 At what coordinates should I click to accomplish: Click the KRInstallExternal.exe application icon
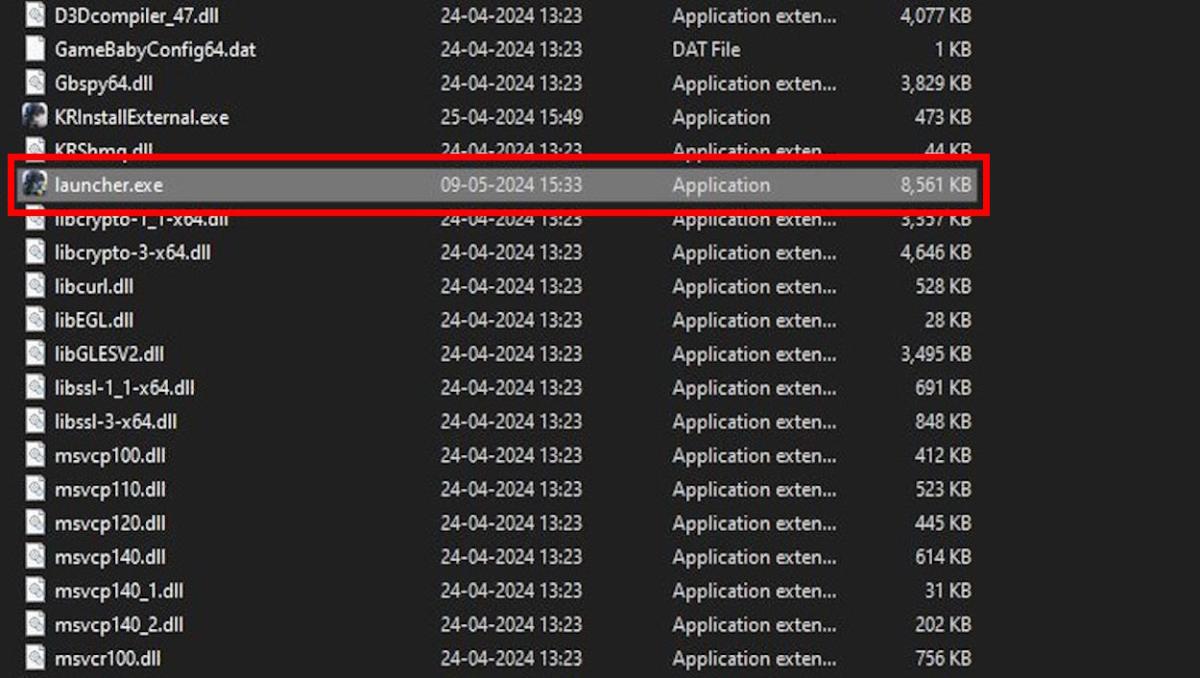click(x=33, y=117)
